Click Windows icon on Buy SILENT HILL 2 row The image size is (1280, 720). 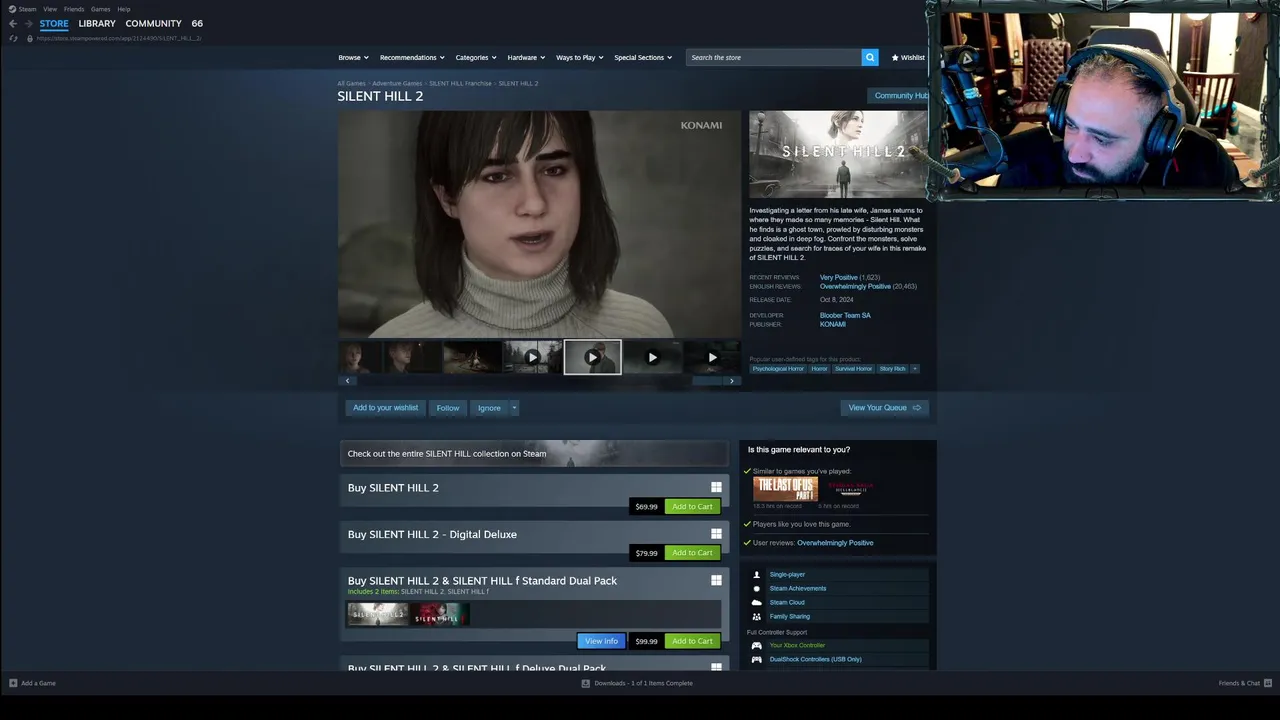tap(716, 487)
